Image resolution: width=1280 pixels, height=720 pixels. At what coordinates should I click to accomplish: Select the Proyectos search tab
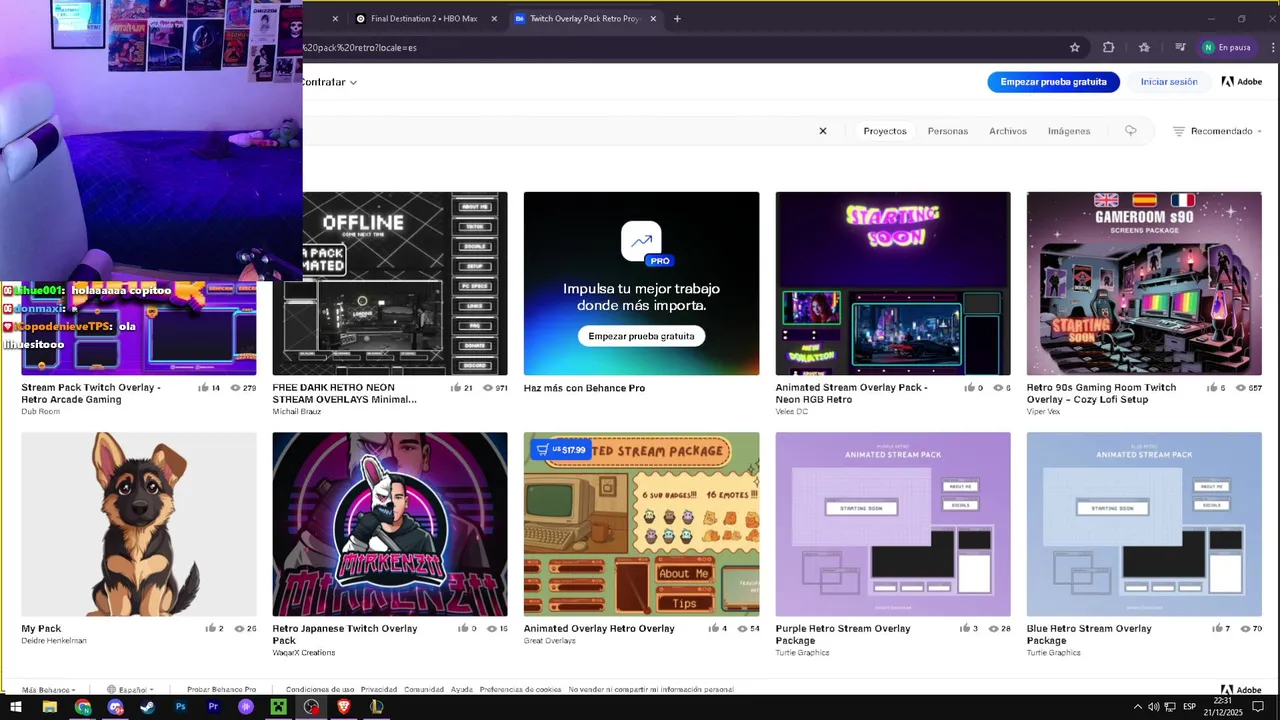click(x=885, y=131)
